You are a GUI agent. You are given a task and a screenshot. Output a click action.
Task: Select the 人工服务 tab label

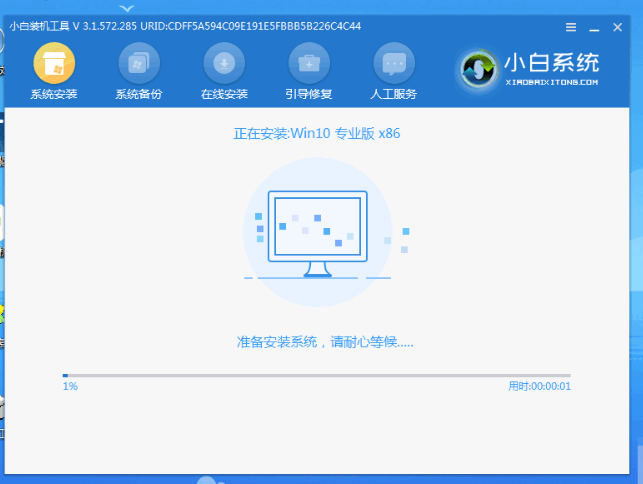pyautogui.click(x=394, y=95)
